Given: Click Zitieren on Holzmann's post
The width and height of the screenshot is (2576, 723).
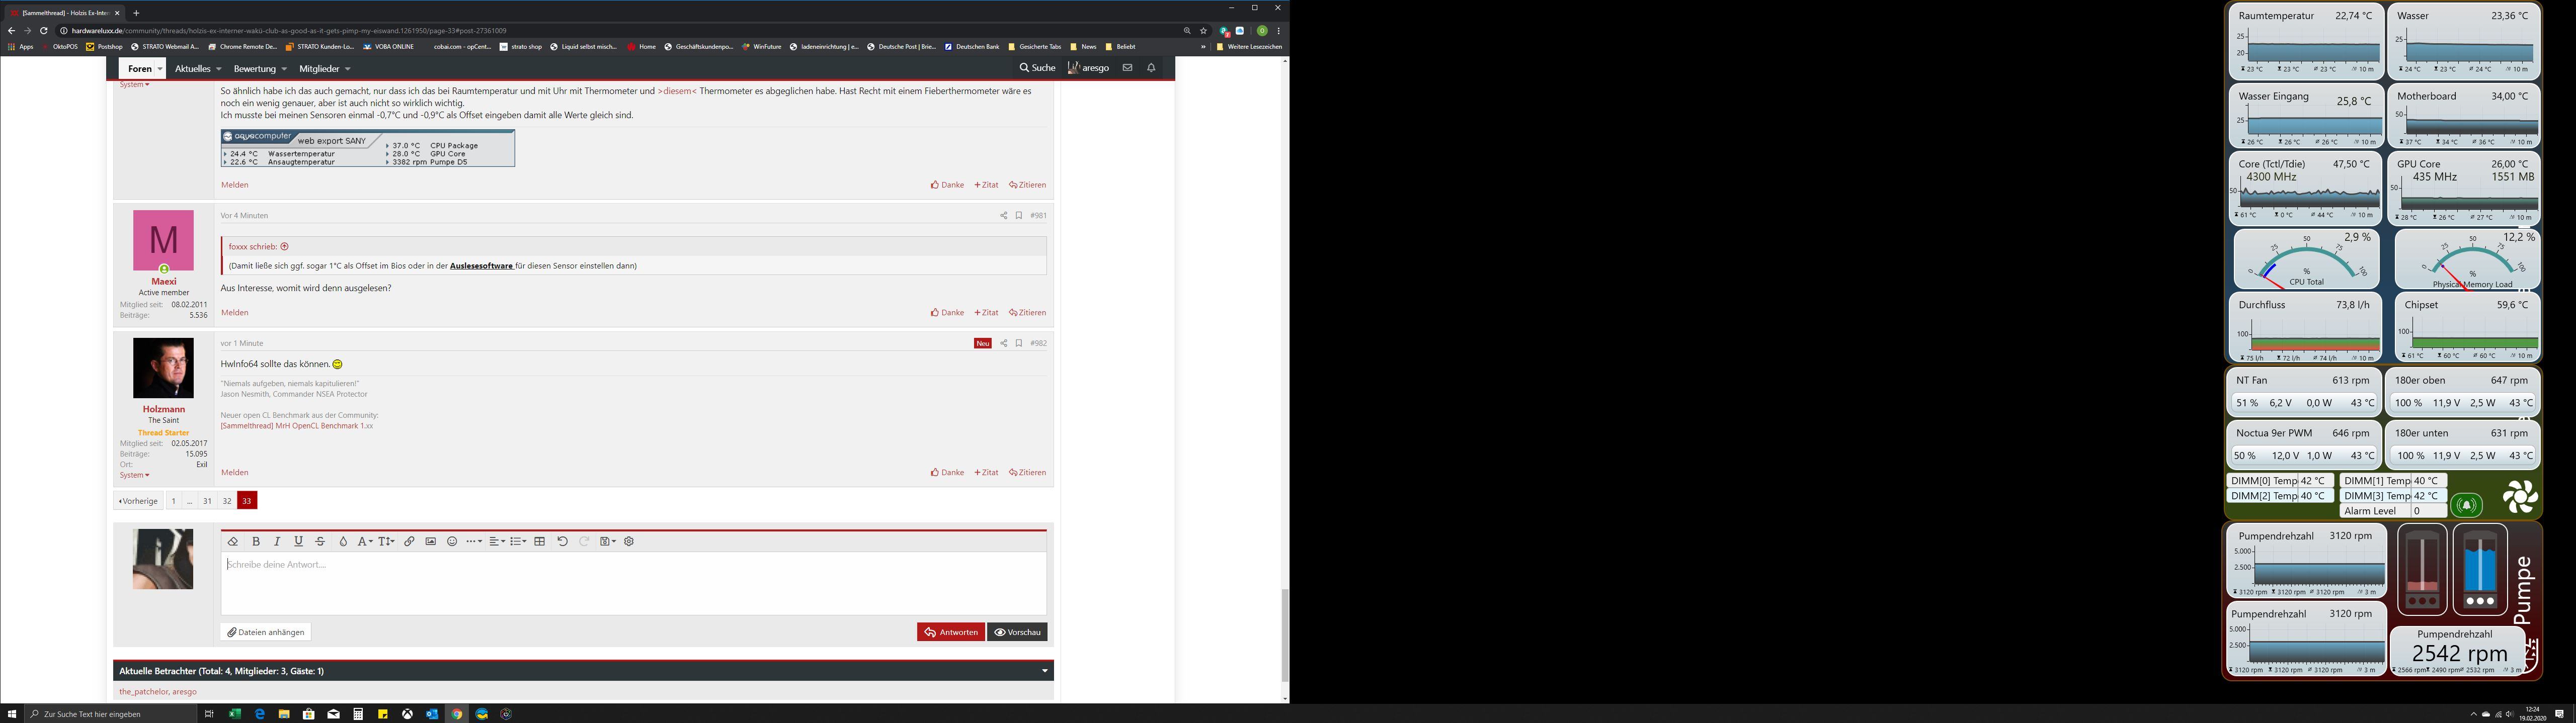Looking at the screenshot, I should point(1028,473).
